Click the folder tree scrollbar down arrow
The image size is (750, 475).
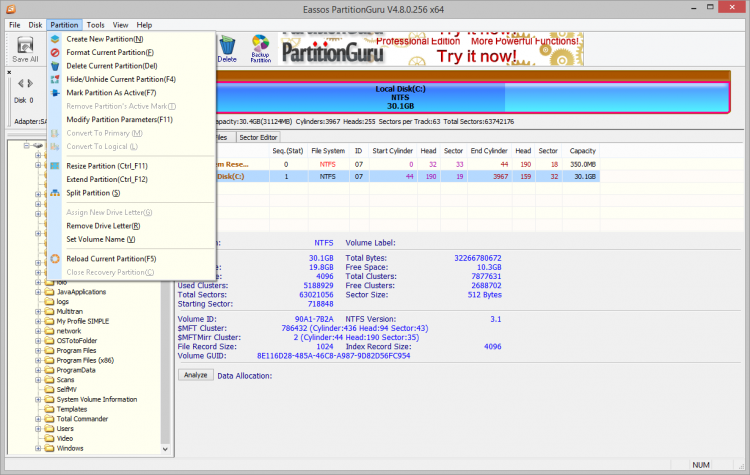click(165, 449)
